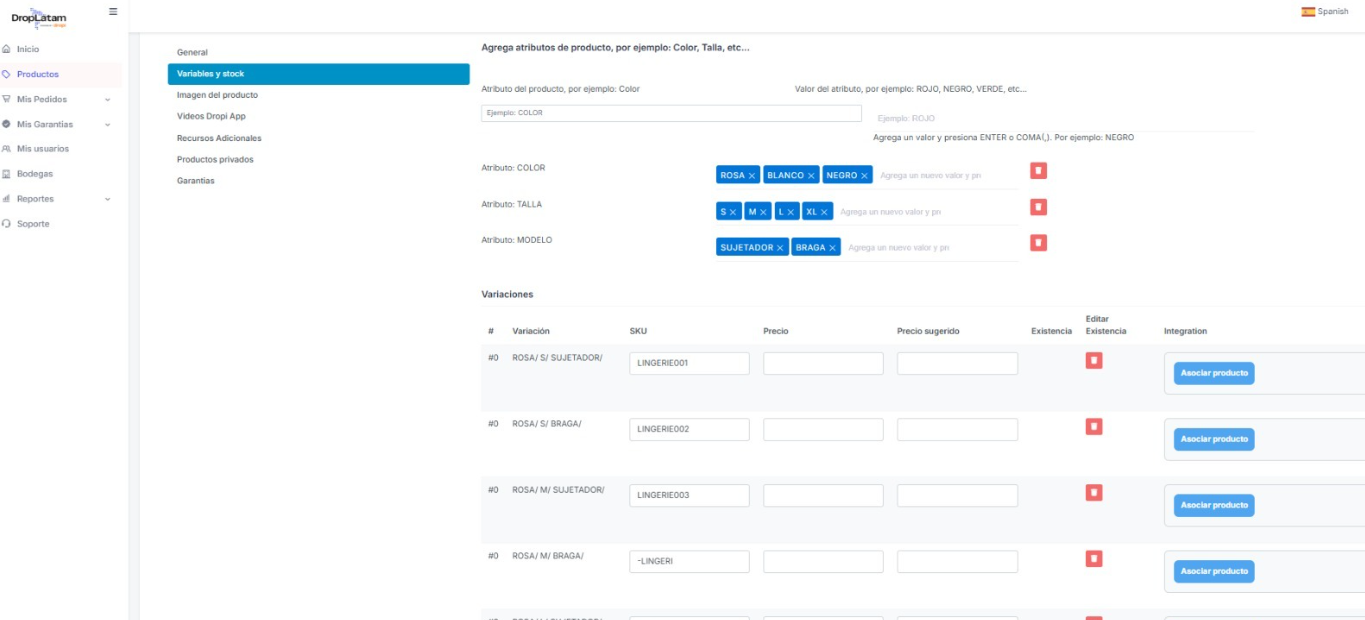
Task: Delete the COLOR attribute with trash icon
Action: 1038,171
